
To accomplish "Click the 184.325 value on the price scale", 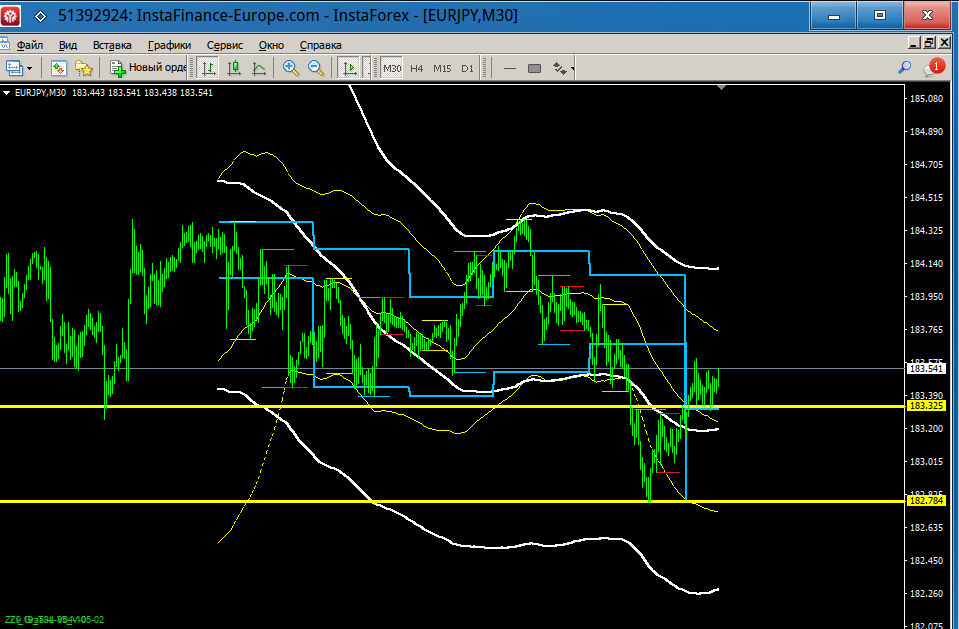I will coord(927,231).
